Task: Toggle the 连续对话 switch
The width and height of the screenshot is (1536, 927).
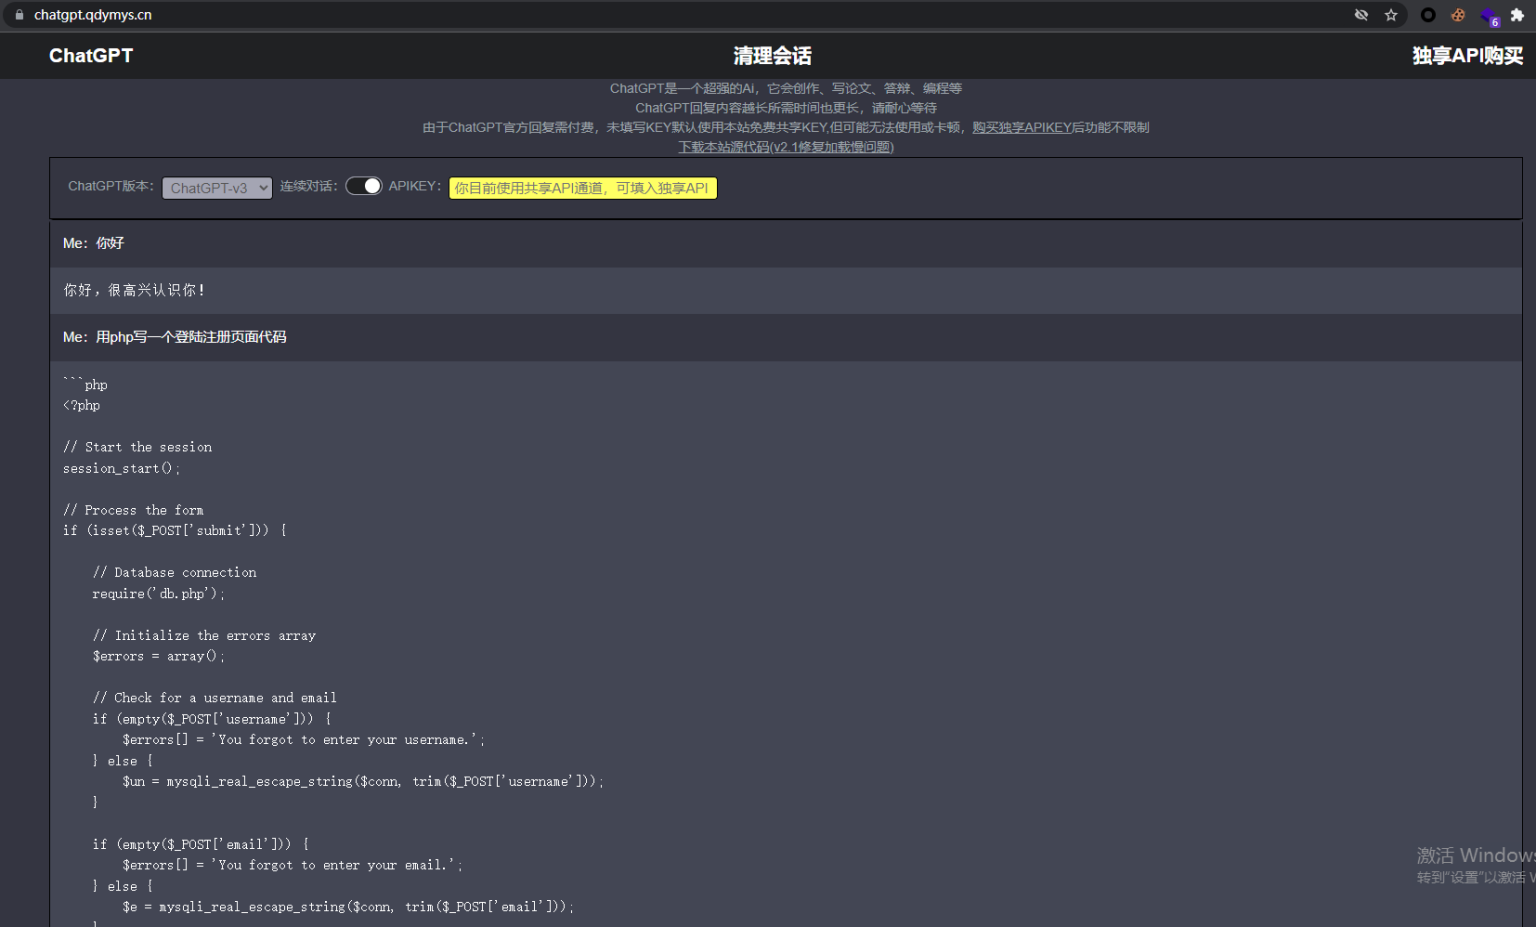Action: pos(364,186)
